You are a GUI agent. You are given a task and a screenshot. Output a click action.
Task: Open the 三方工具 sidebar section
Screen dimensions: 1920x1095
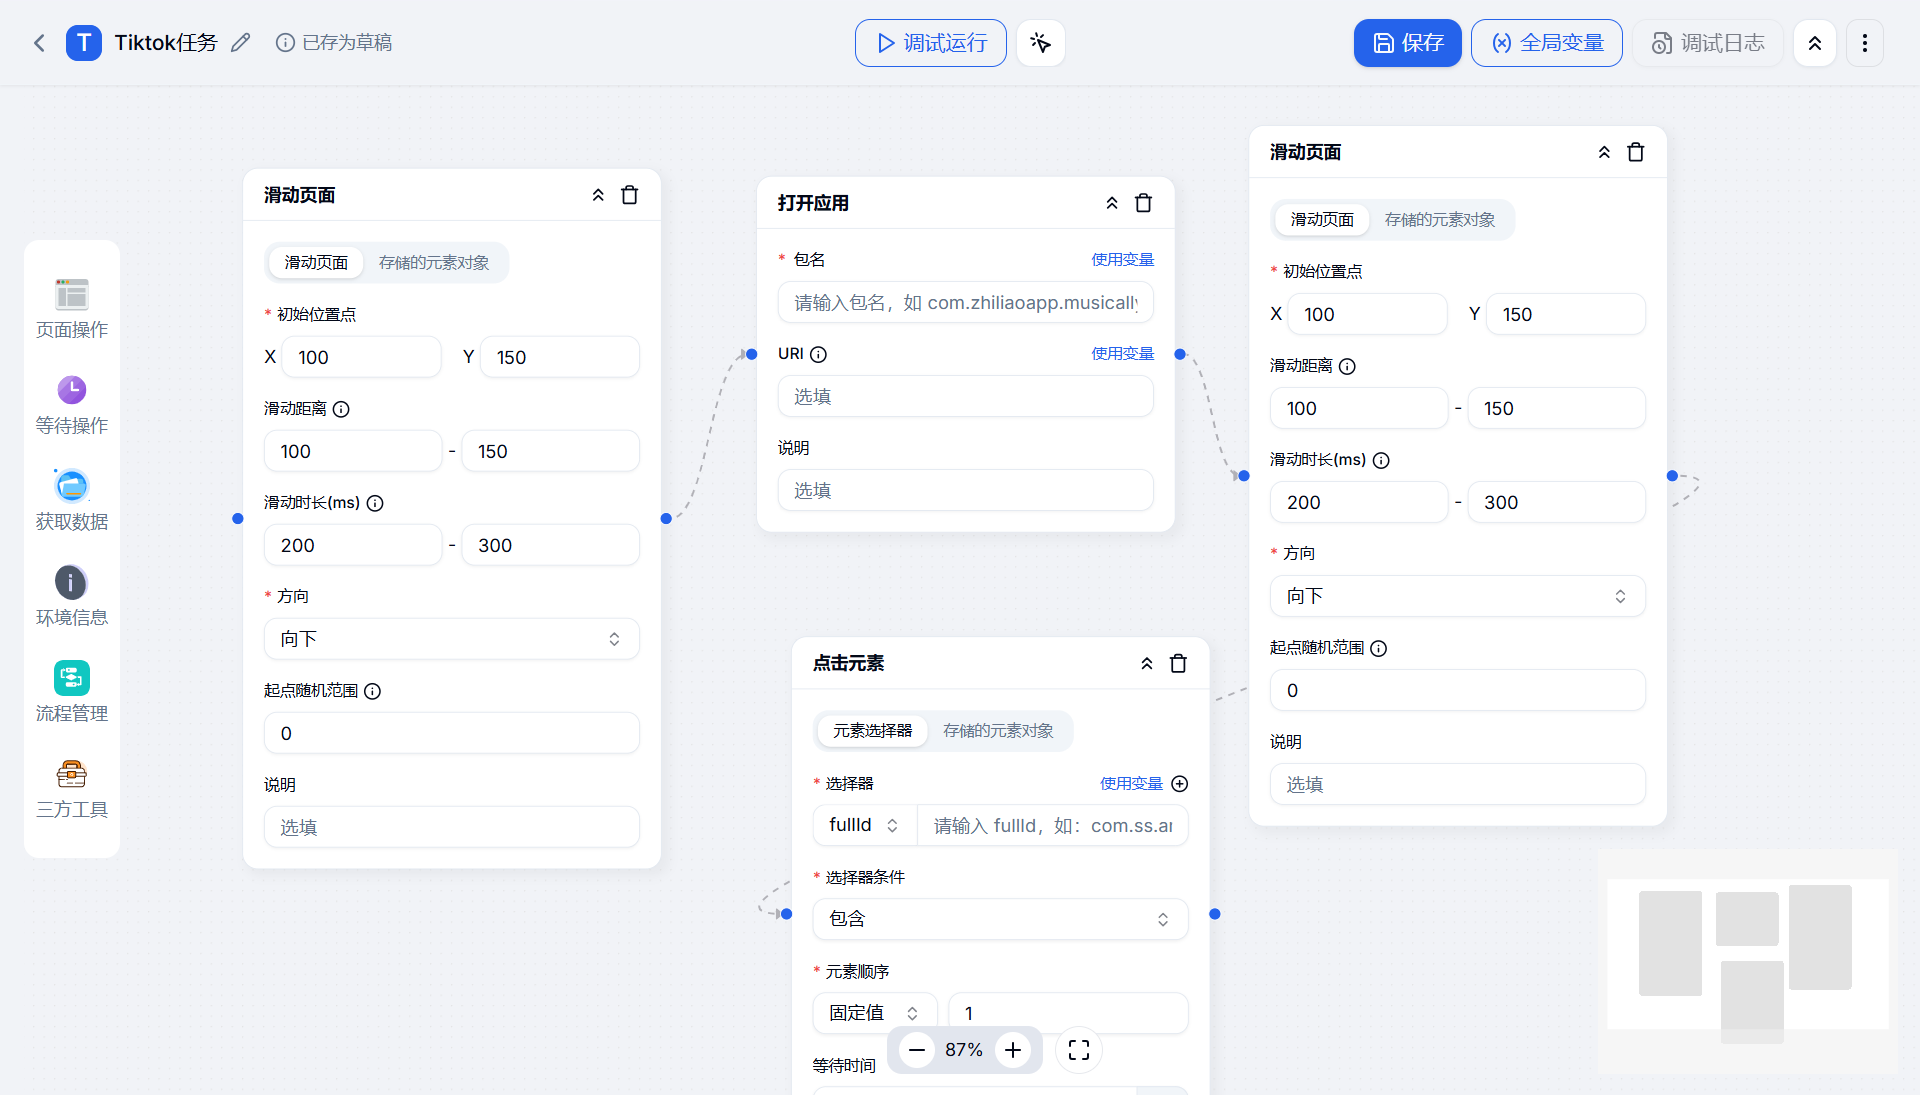71,788
